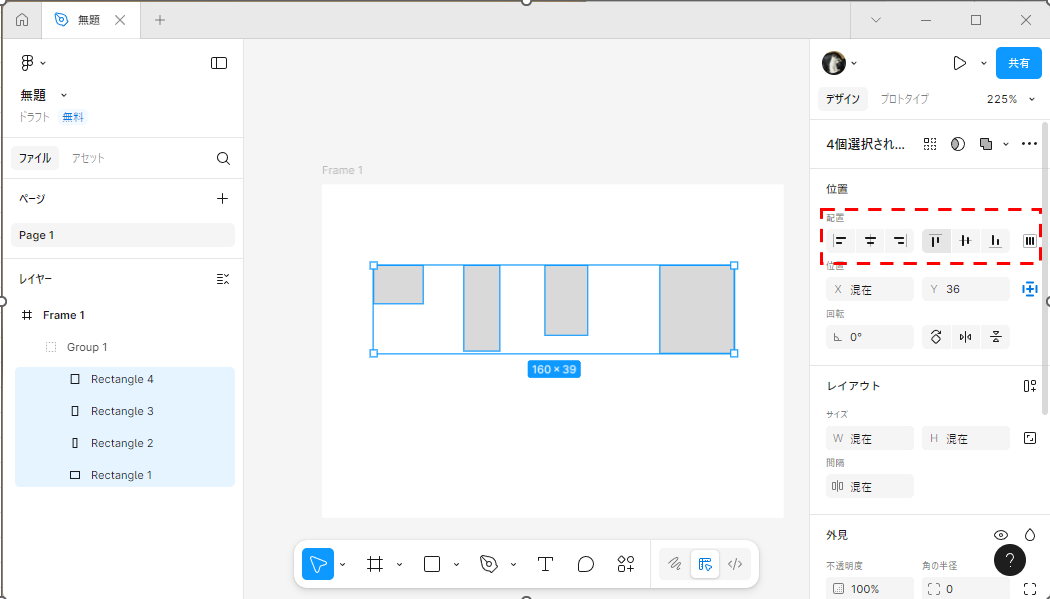Open dropdown next to Figma logo
Screen dimensions: 1050x599
43,63
